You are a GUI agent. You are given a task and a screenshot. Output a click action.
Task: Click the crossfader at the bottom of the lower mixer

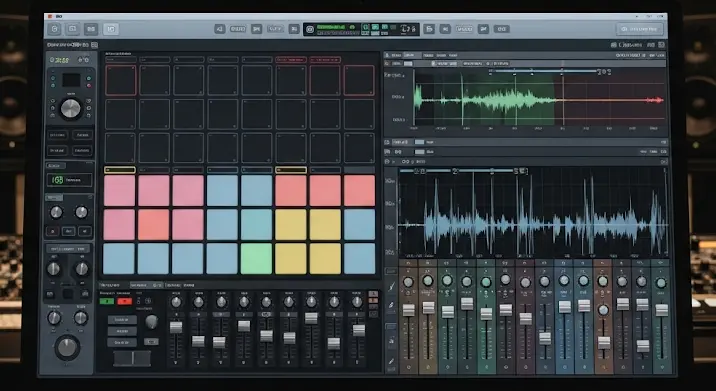132,358
